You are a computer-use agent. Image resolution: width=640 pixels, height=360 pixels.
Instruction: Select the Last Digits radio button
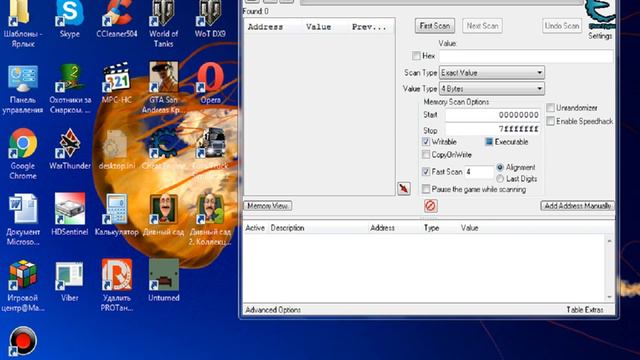[500, 179]
